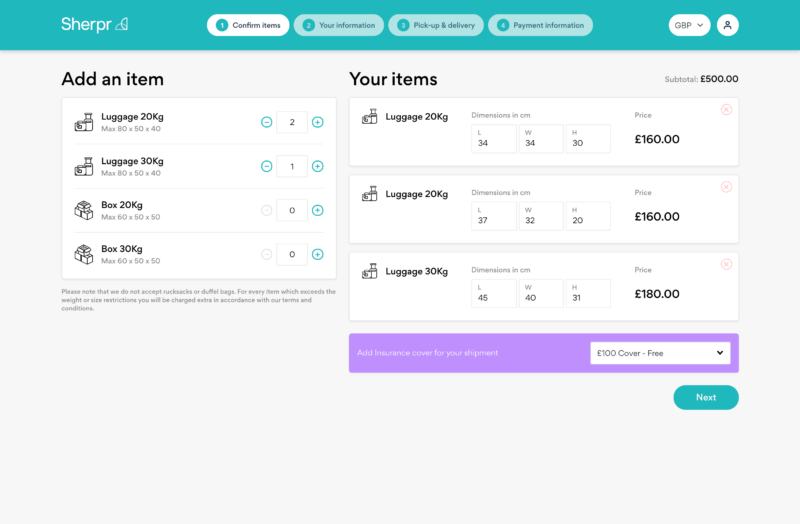This screenshot has width=800, height=524.
Task: Click the Box 20Kg boxes icon
Action: pos(84,210)
